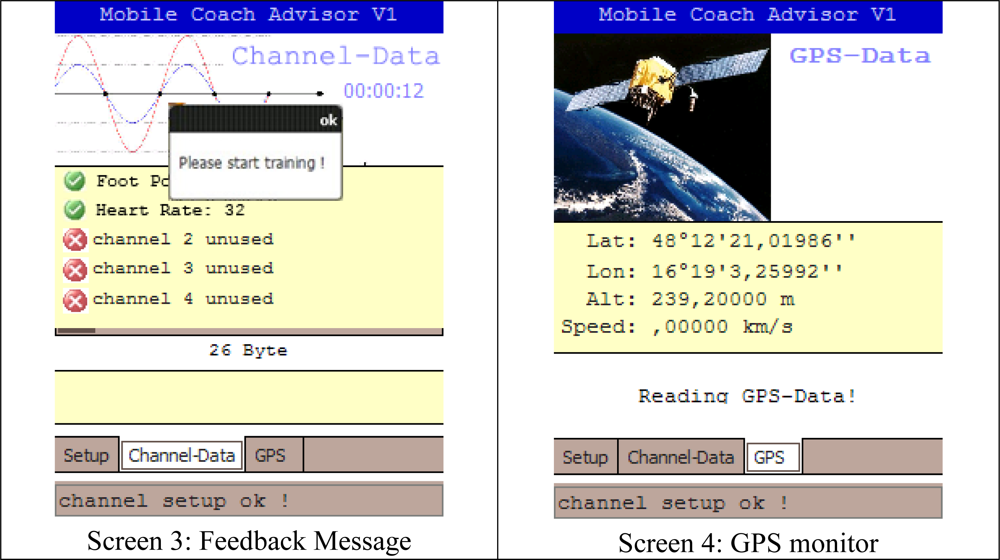Open the Setup tab in Screen 3
Viewport: 1000px width, 560px height.
(86, 456)
